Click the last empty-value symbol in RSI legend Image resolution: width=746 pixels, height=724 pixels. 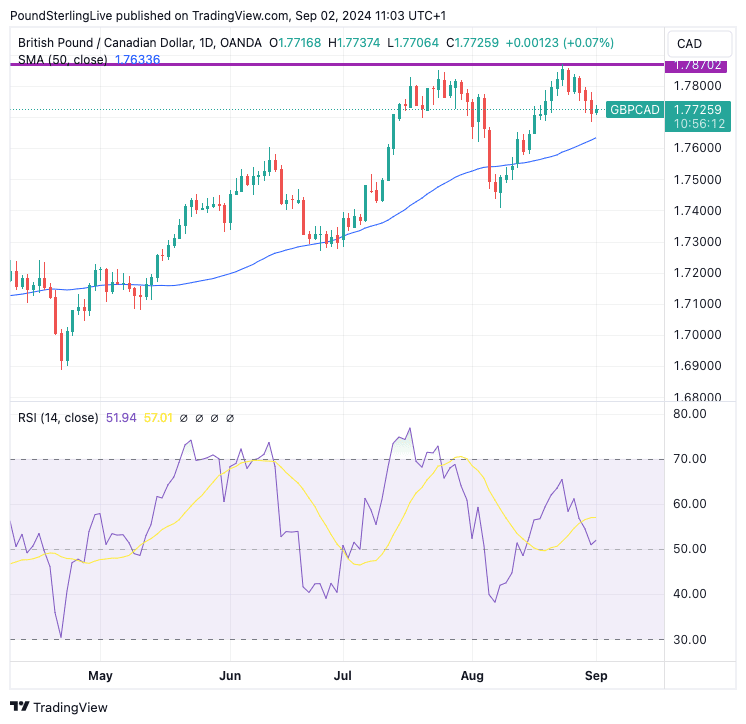point(231,418)
